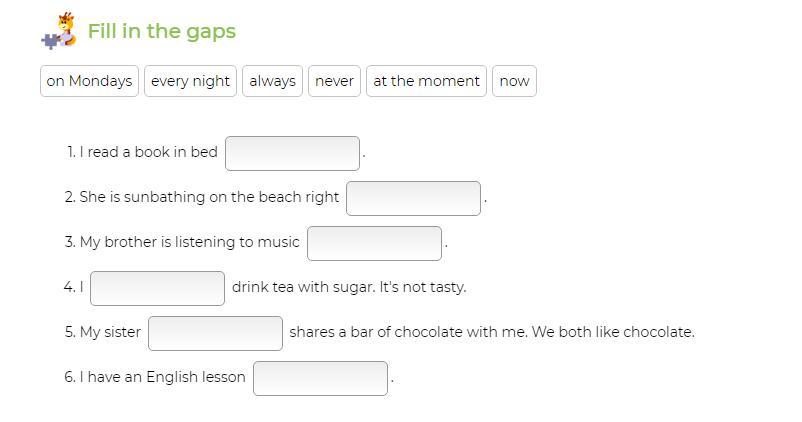Screen dimensions: 802x422
Task: Click the gap after 'on the beach right'
Action: (413, 198)
